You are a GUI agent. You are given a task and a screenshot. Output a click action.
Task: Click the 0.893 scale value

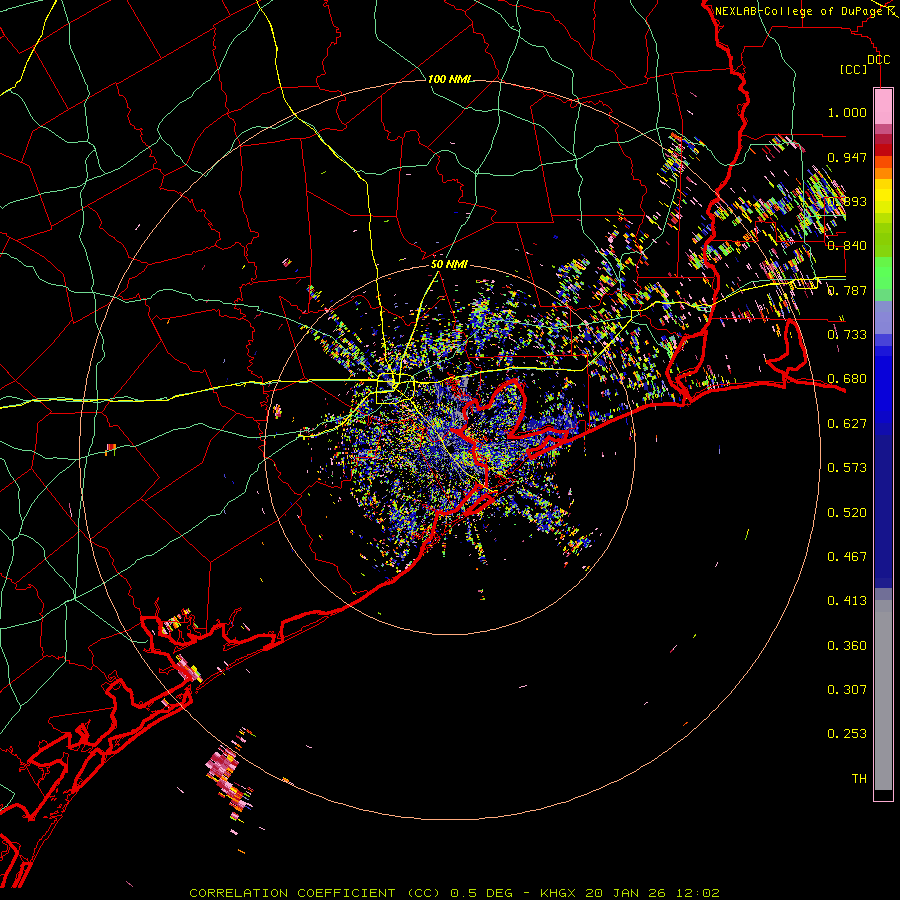(x=847, y=201)
